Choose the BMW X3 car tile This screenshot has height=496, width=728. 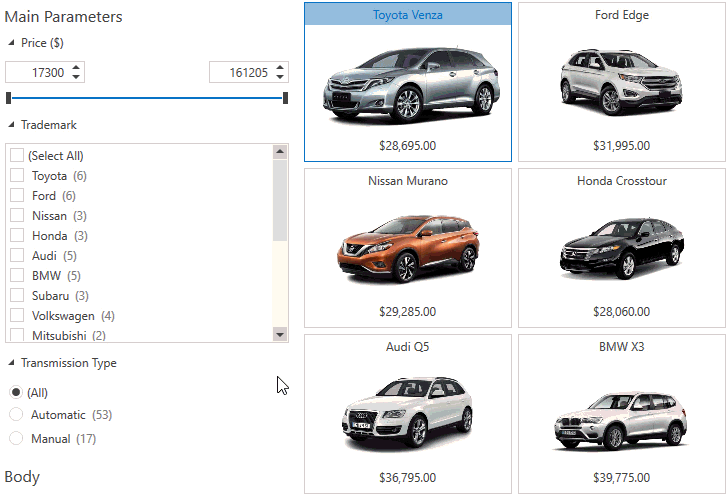(621, 414)
